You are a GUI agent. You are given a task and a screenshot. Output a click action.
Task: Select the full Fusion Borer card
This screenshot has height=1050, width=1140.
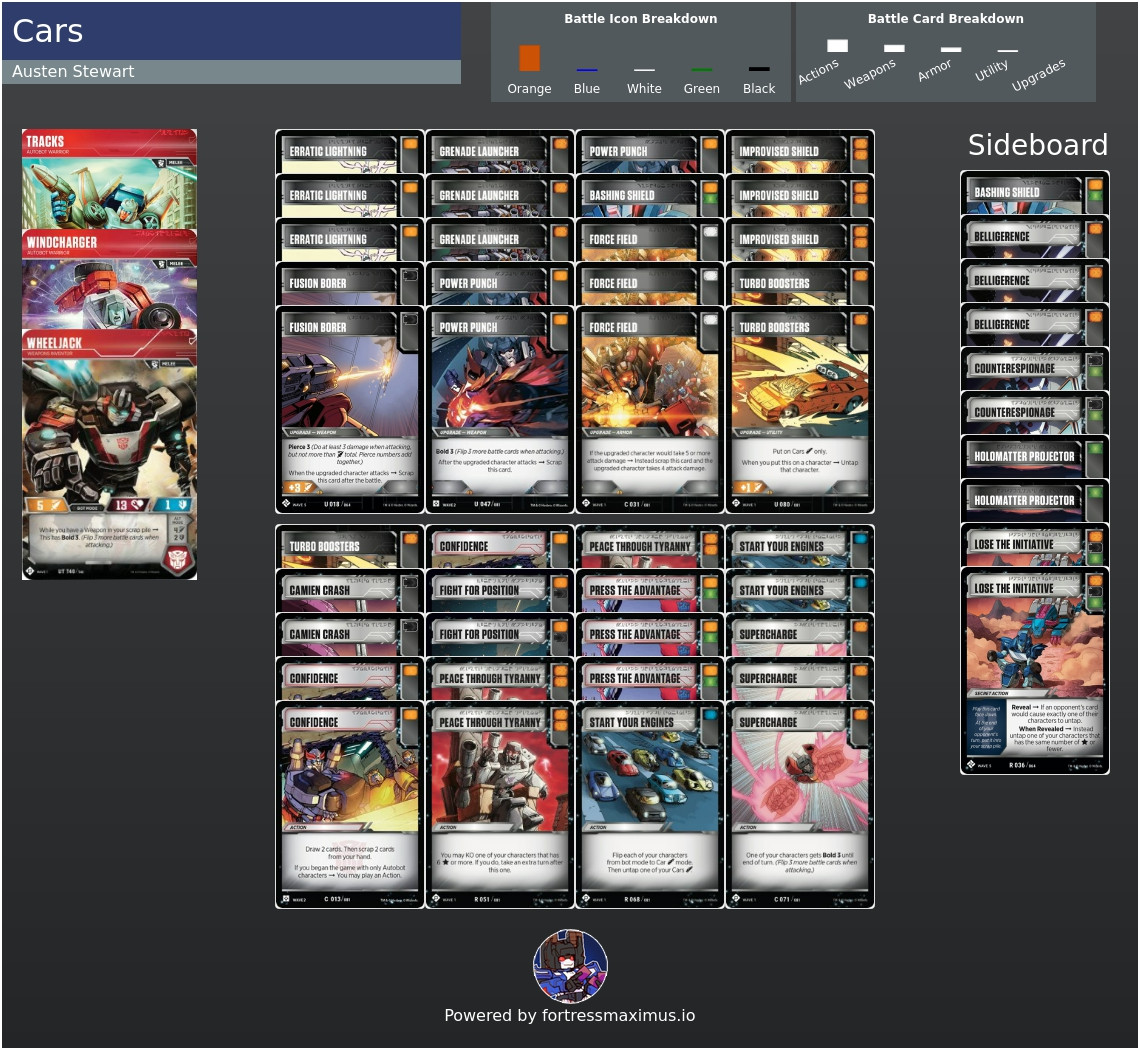[x=350, y=410]
